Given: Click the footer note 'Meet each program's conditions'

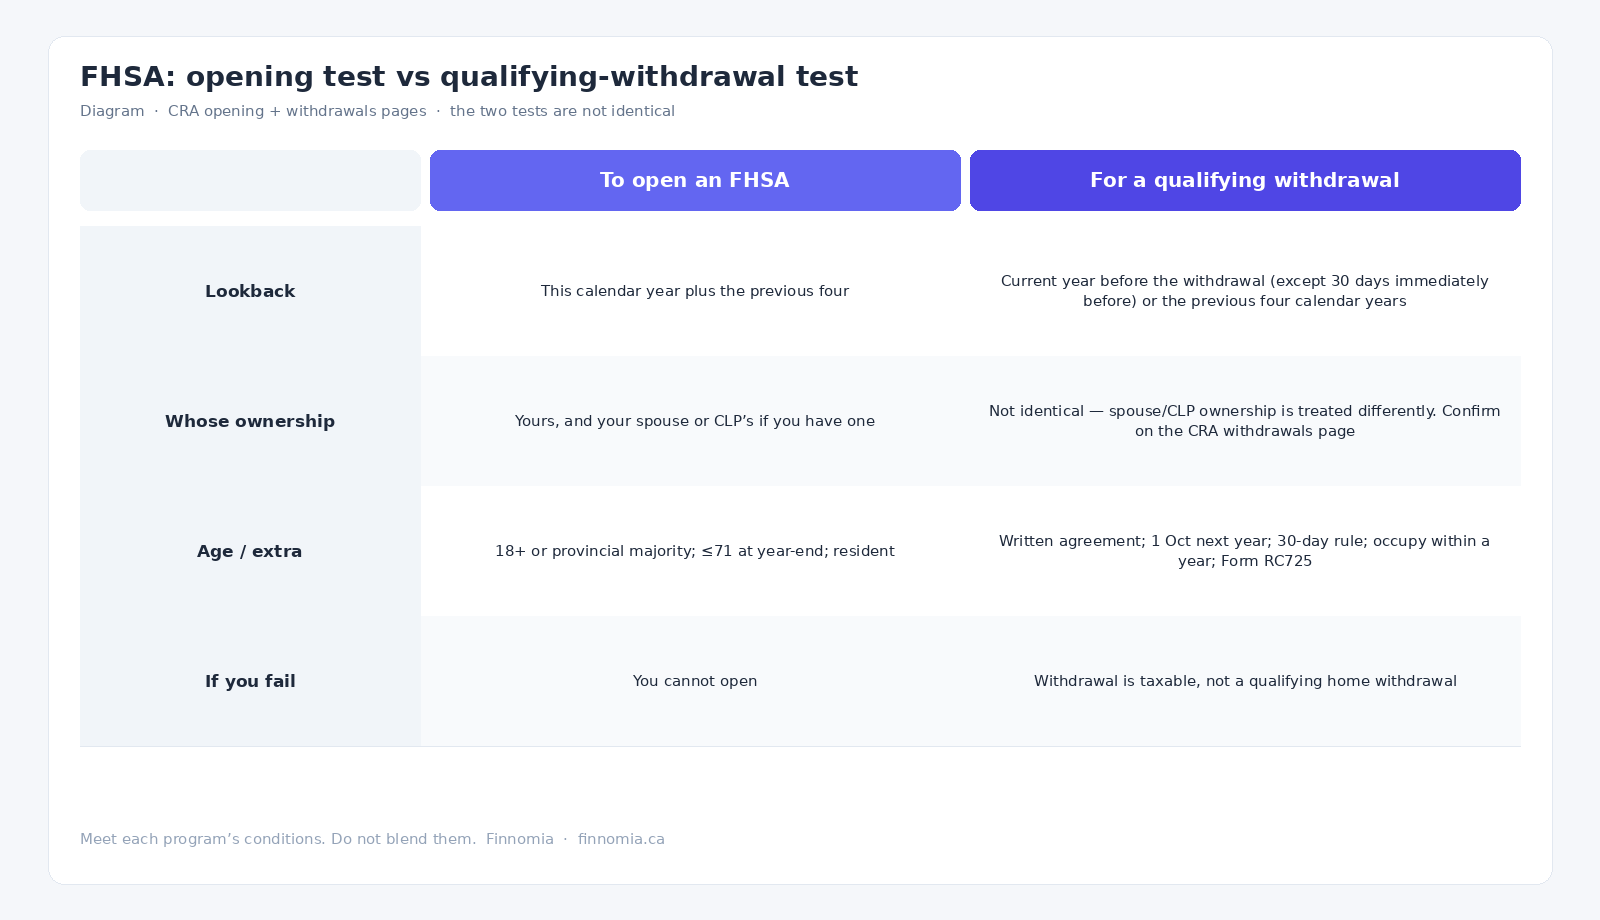Looking at the screenshot, I should click(x=278, y=839).
